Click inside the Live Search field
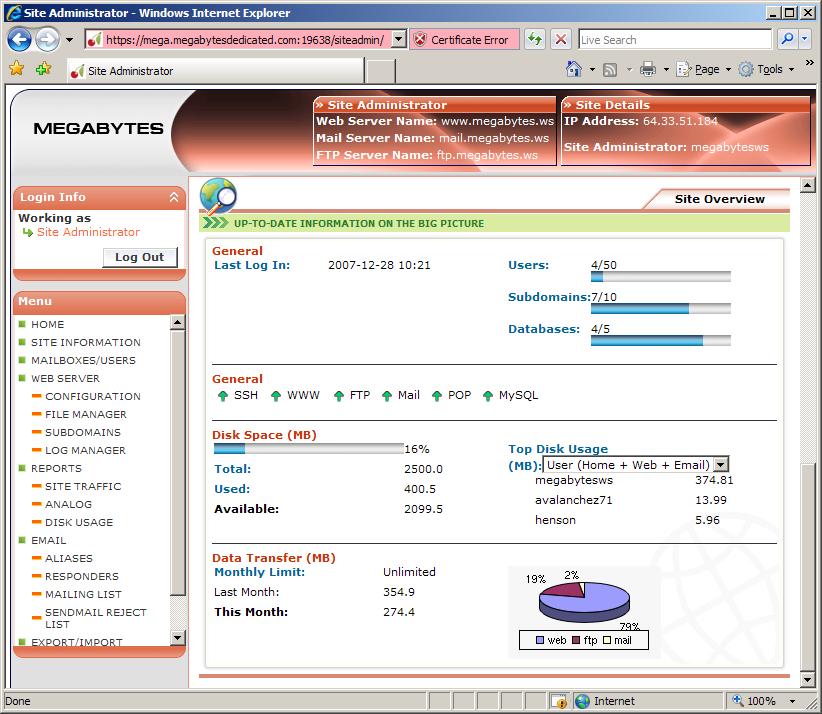The image size is (822, 714). [x=673, y=40]
